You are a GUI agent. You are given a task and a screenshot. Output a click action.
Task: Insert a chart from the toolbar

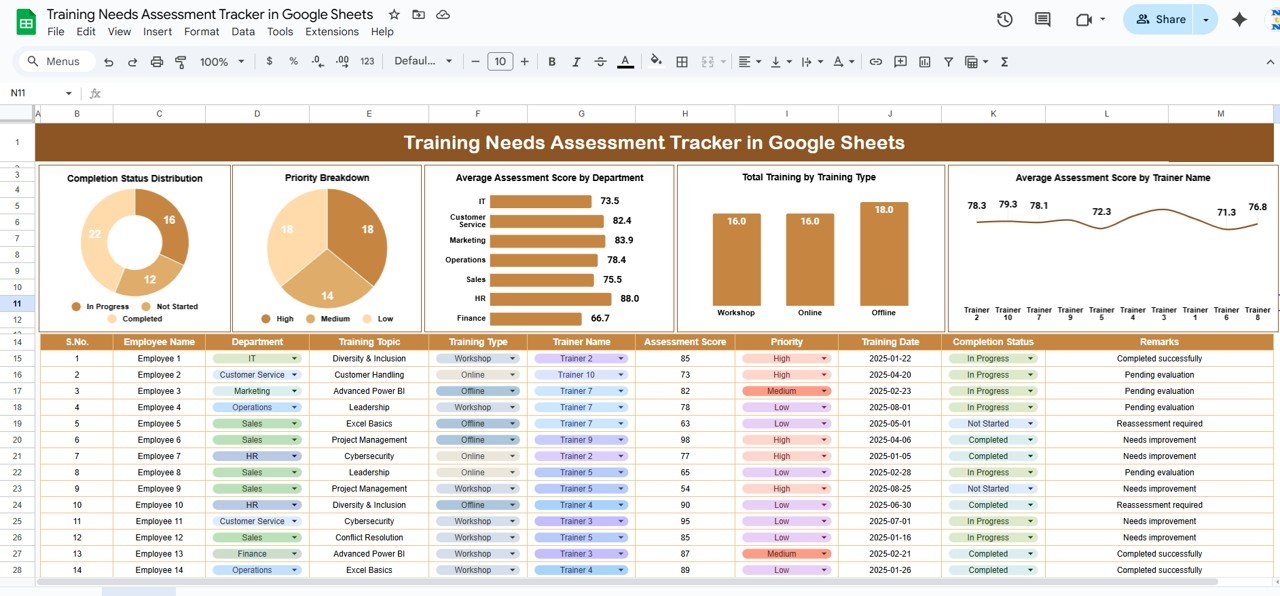coord(924,62)
